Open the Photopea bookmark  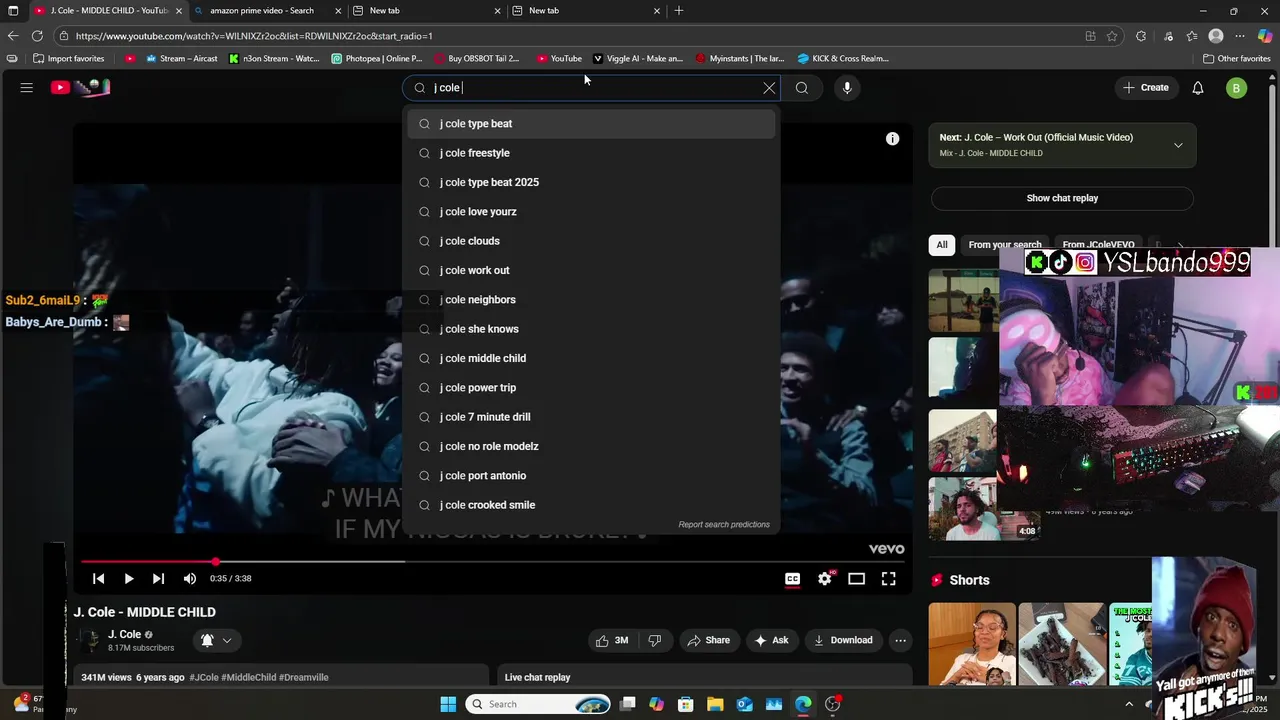[x=377, y=59]
